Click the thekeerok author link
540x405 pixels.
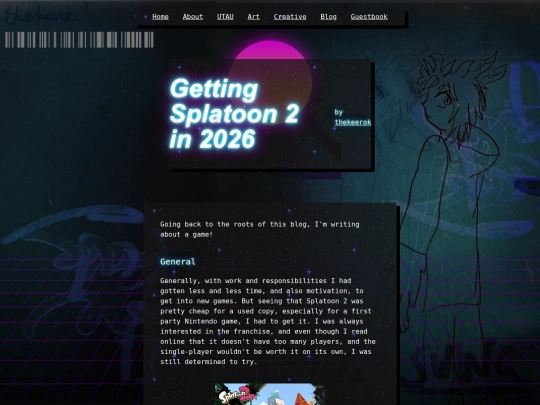pos(353,122)
